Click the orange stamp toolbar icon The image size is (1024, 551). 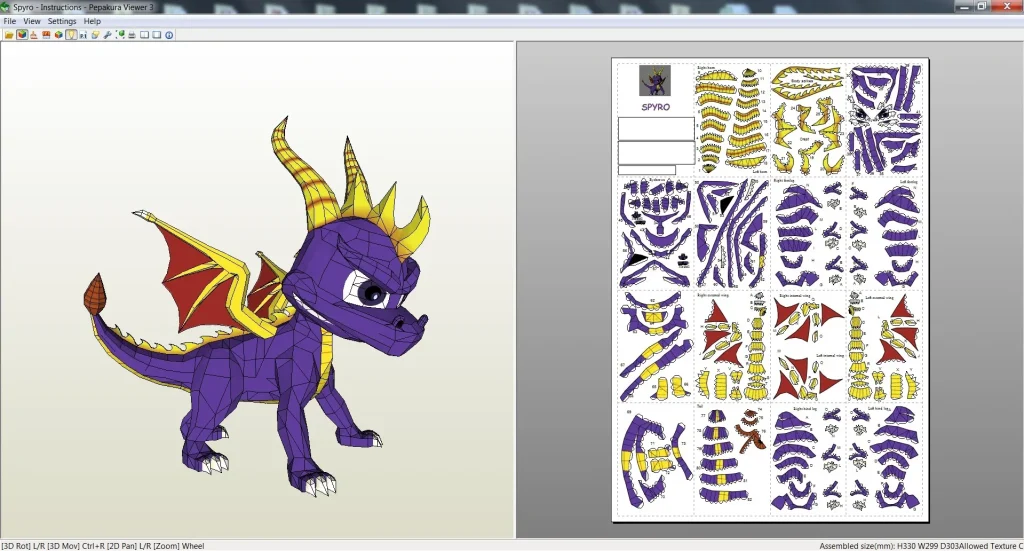[34, 35]
